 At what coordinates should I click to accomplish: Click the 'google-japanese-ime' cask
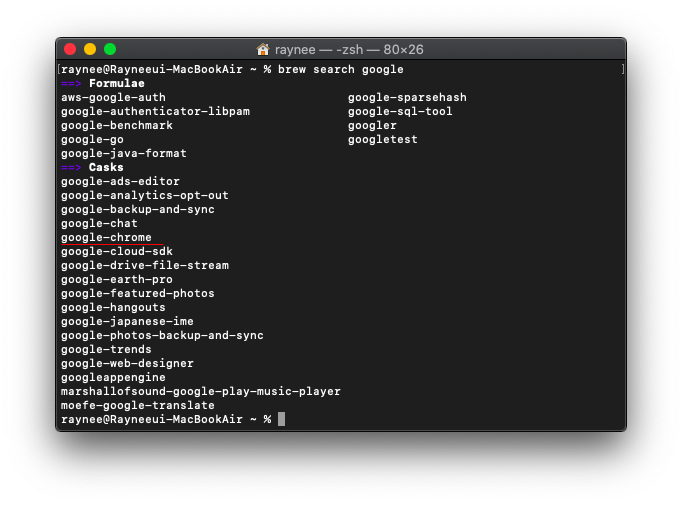click(127, 321)
